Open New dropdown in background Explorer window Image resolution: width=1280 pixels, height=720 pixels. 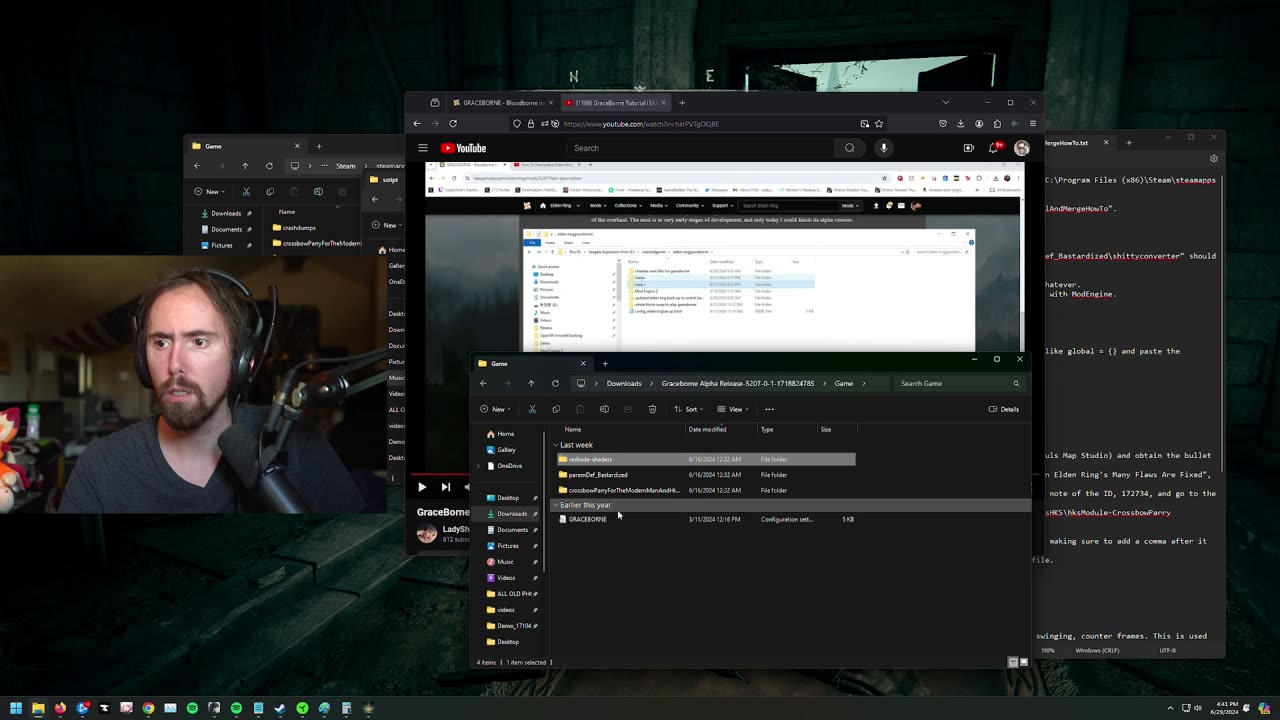click(209, 191)
